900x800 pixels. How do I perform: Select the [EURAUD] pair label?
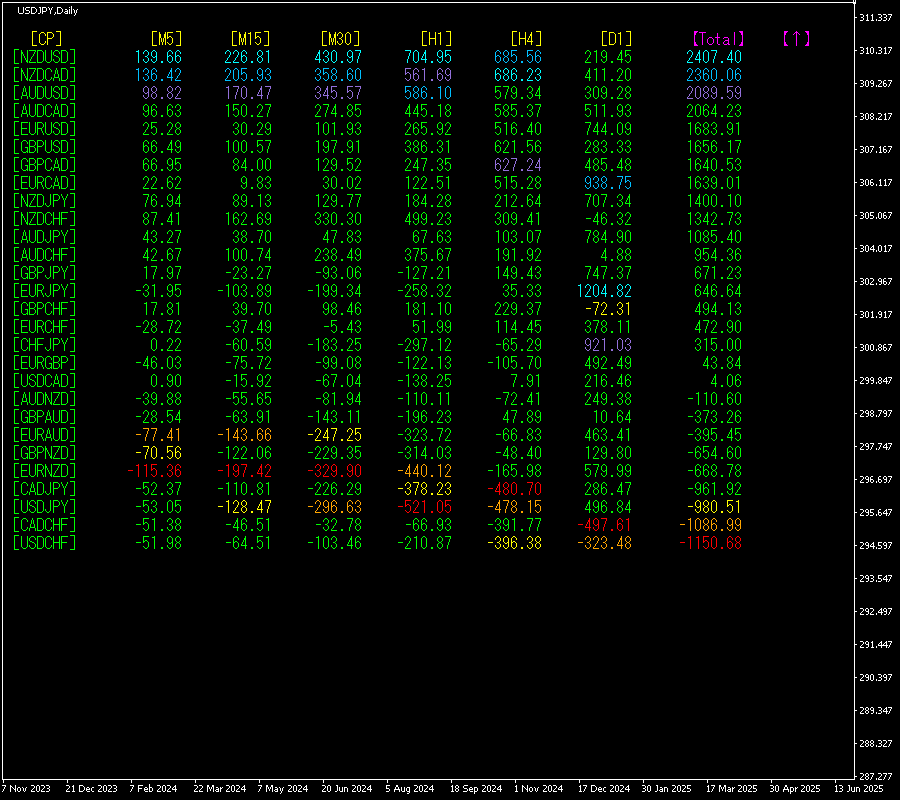(44, 435)
